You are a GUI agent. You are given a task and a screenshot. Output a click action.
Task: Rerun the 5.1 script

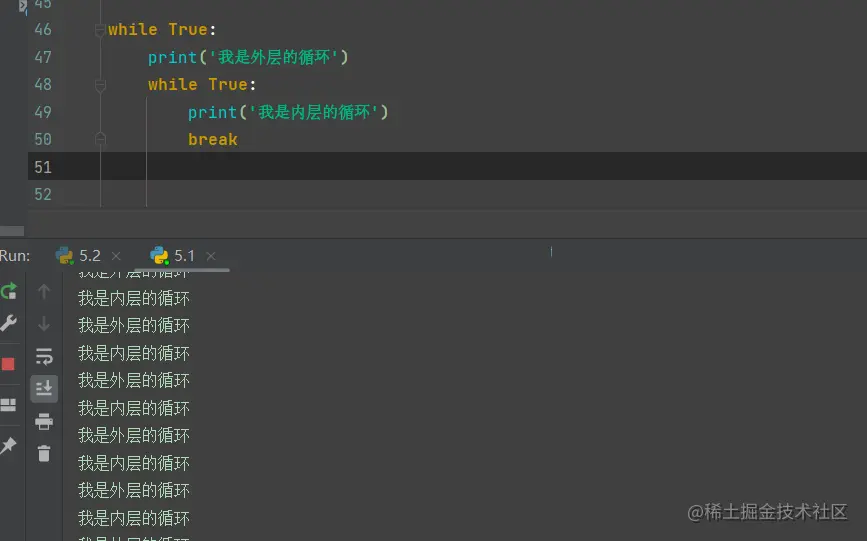pyautogui.click(x=9, y=291)
